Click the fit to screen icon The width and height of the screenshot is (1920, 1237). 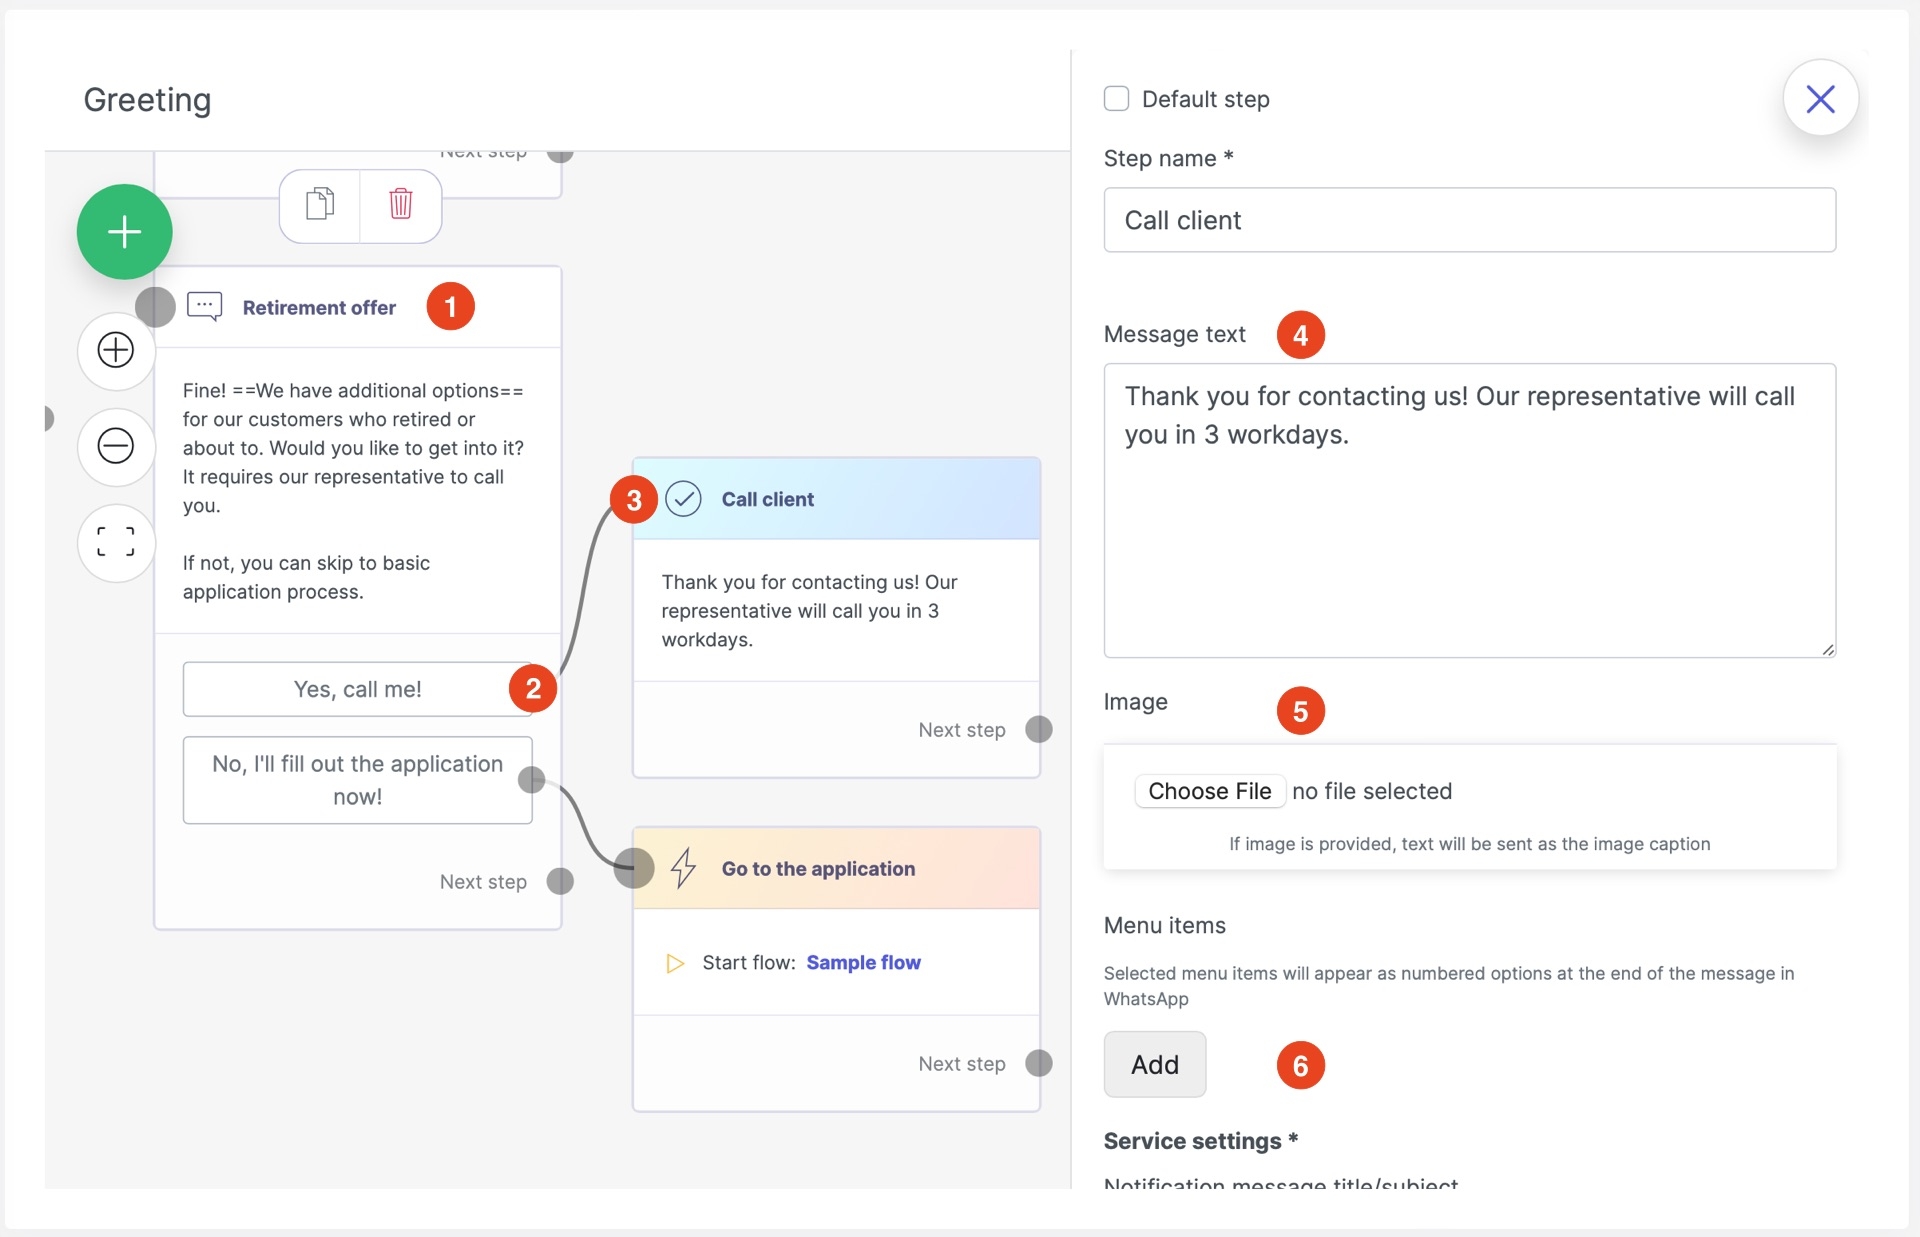(x=116, y=542)
